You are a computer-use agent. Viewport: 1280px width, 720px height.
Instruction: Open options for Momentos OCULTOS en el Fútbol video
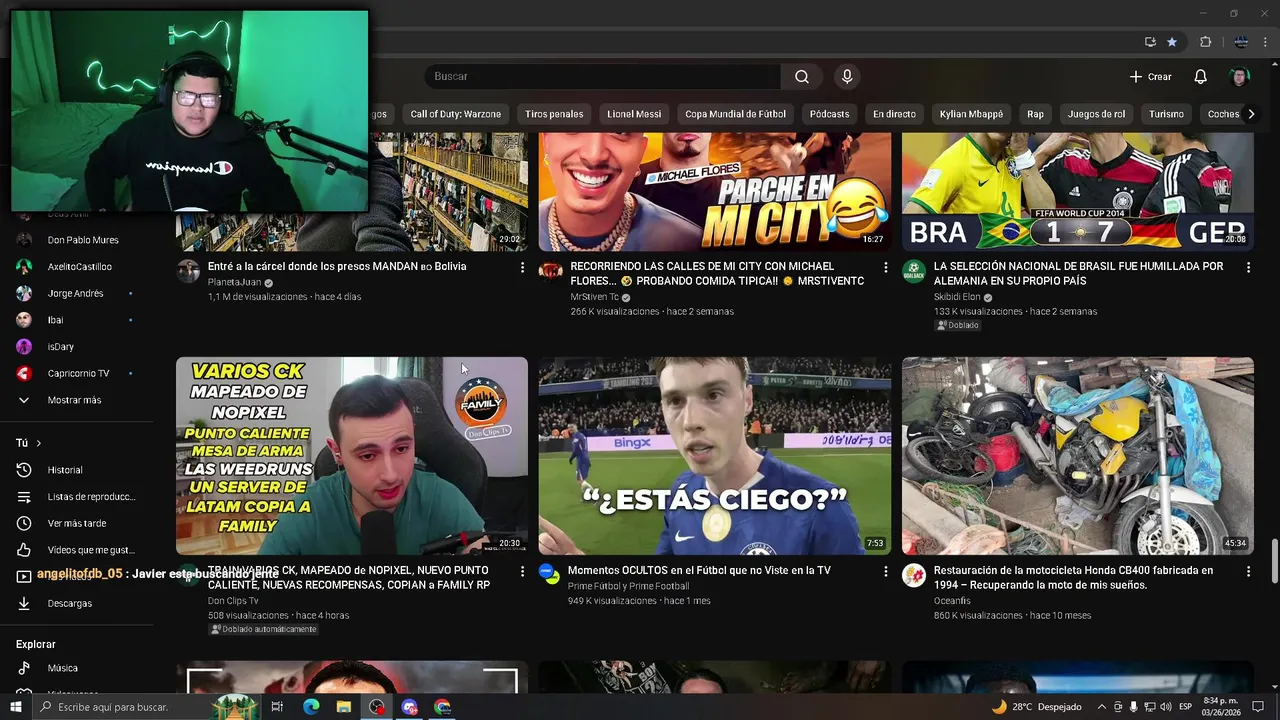click(885, 571)
